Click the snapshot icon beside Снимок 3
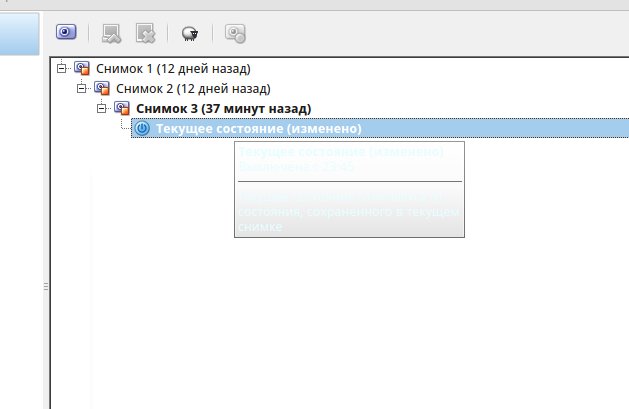Screen dimensions: 629x409 coord(122,108)
